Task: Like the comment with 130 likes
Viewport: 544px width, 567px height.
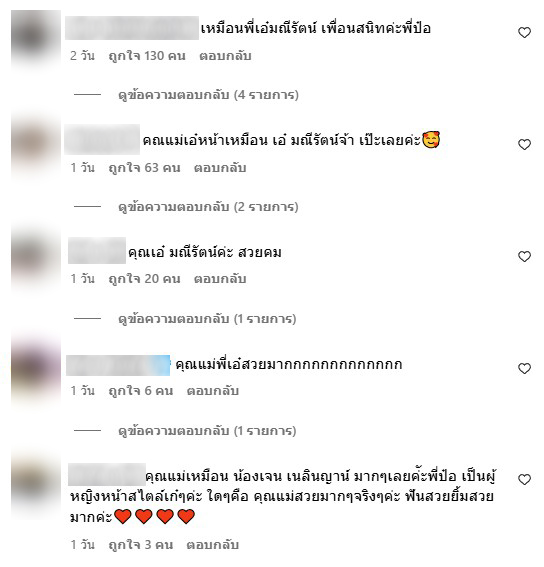Action: coord(524,33)
